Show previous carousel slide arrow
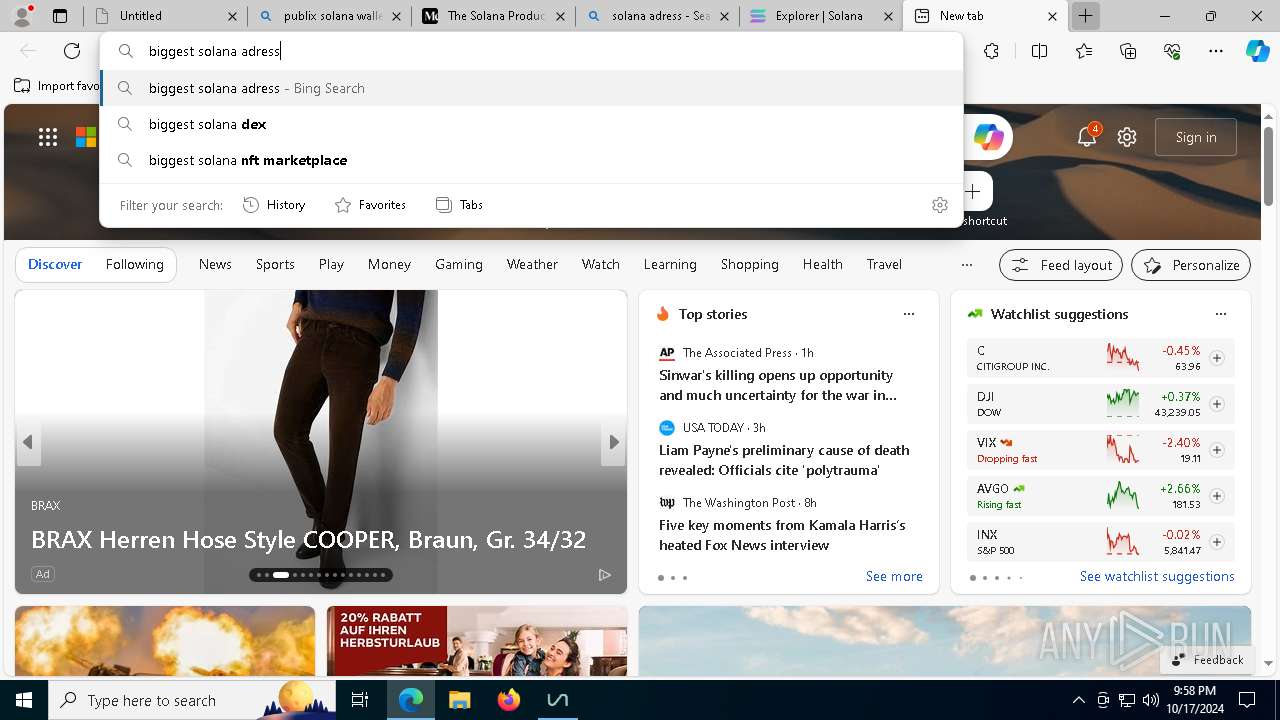This screenshot has width=1280, height=720. [28, 442]
